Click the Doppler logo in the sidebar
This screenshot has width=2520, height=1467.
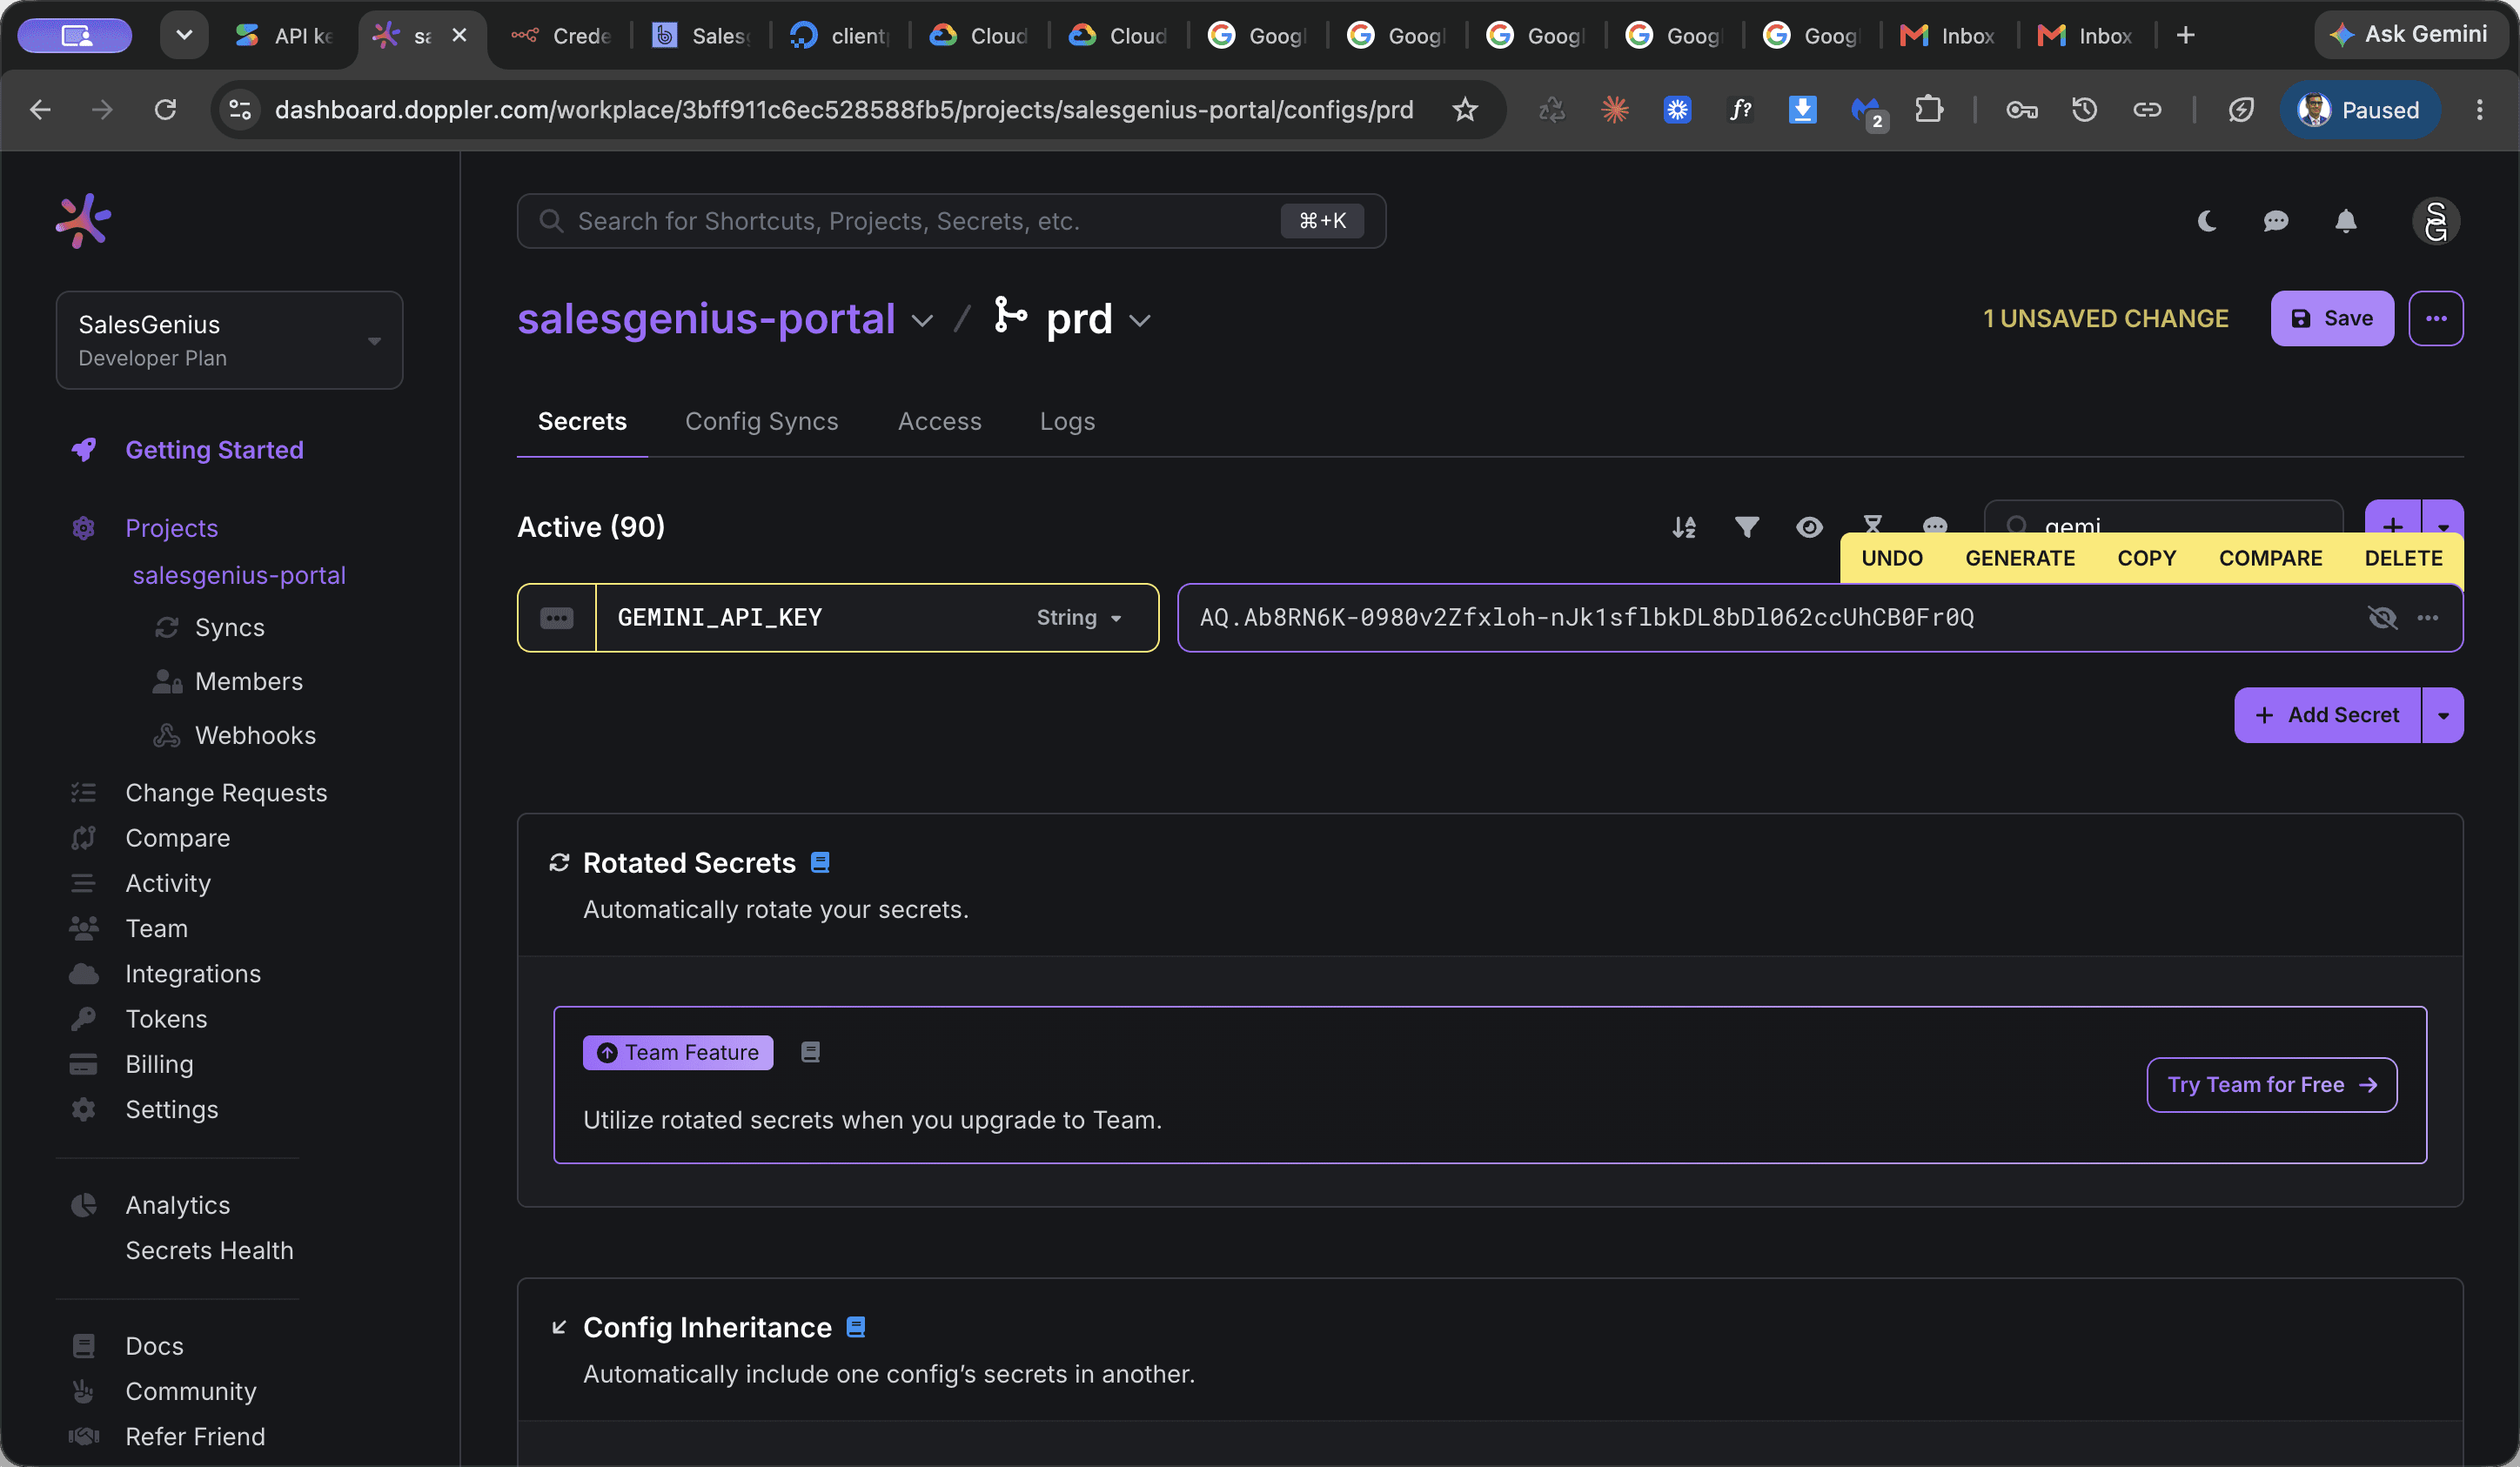[83, 220]
